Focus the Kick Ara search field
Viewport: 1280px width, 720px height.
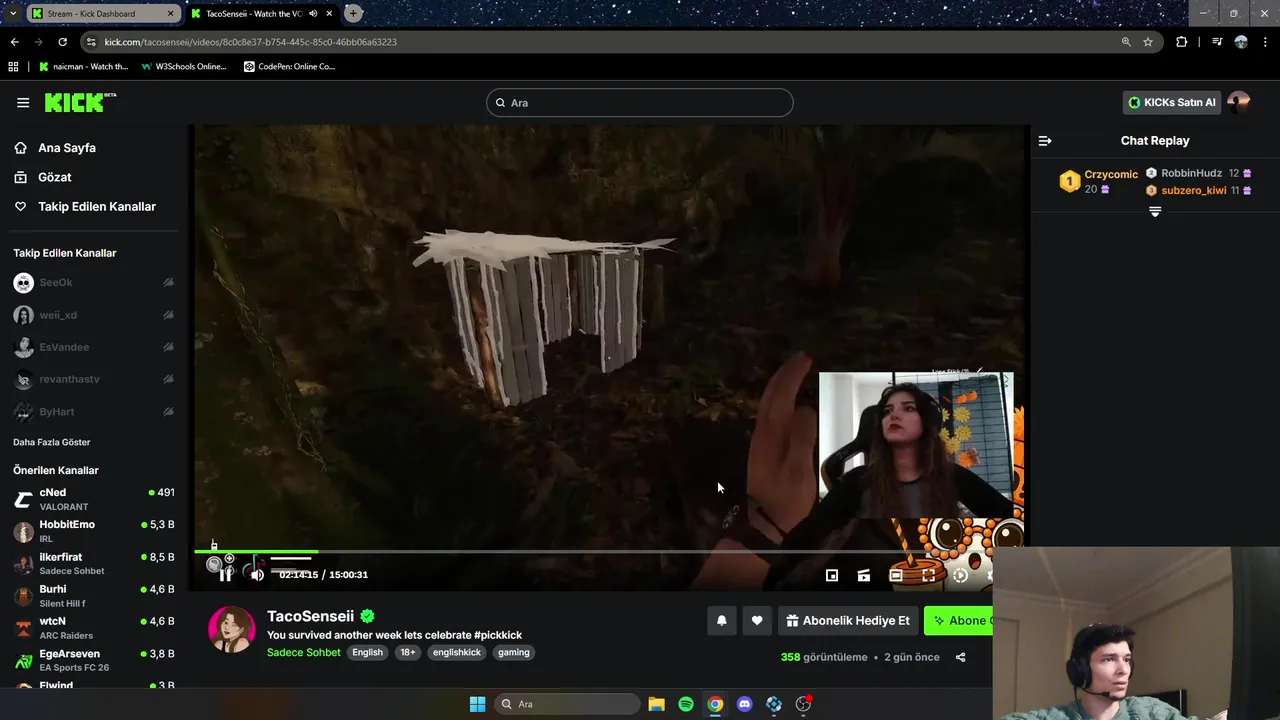(x=640, y=102)
